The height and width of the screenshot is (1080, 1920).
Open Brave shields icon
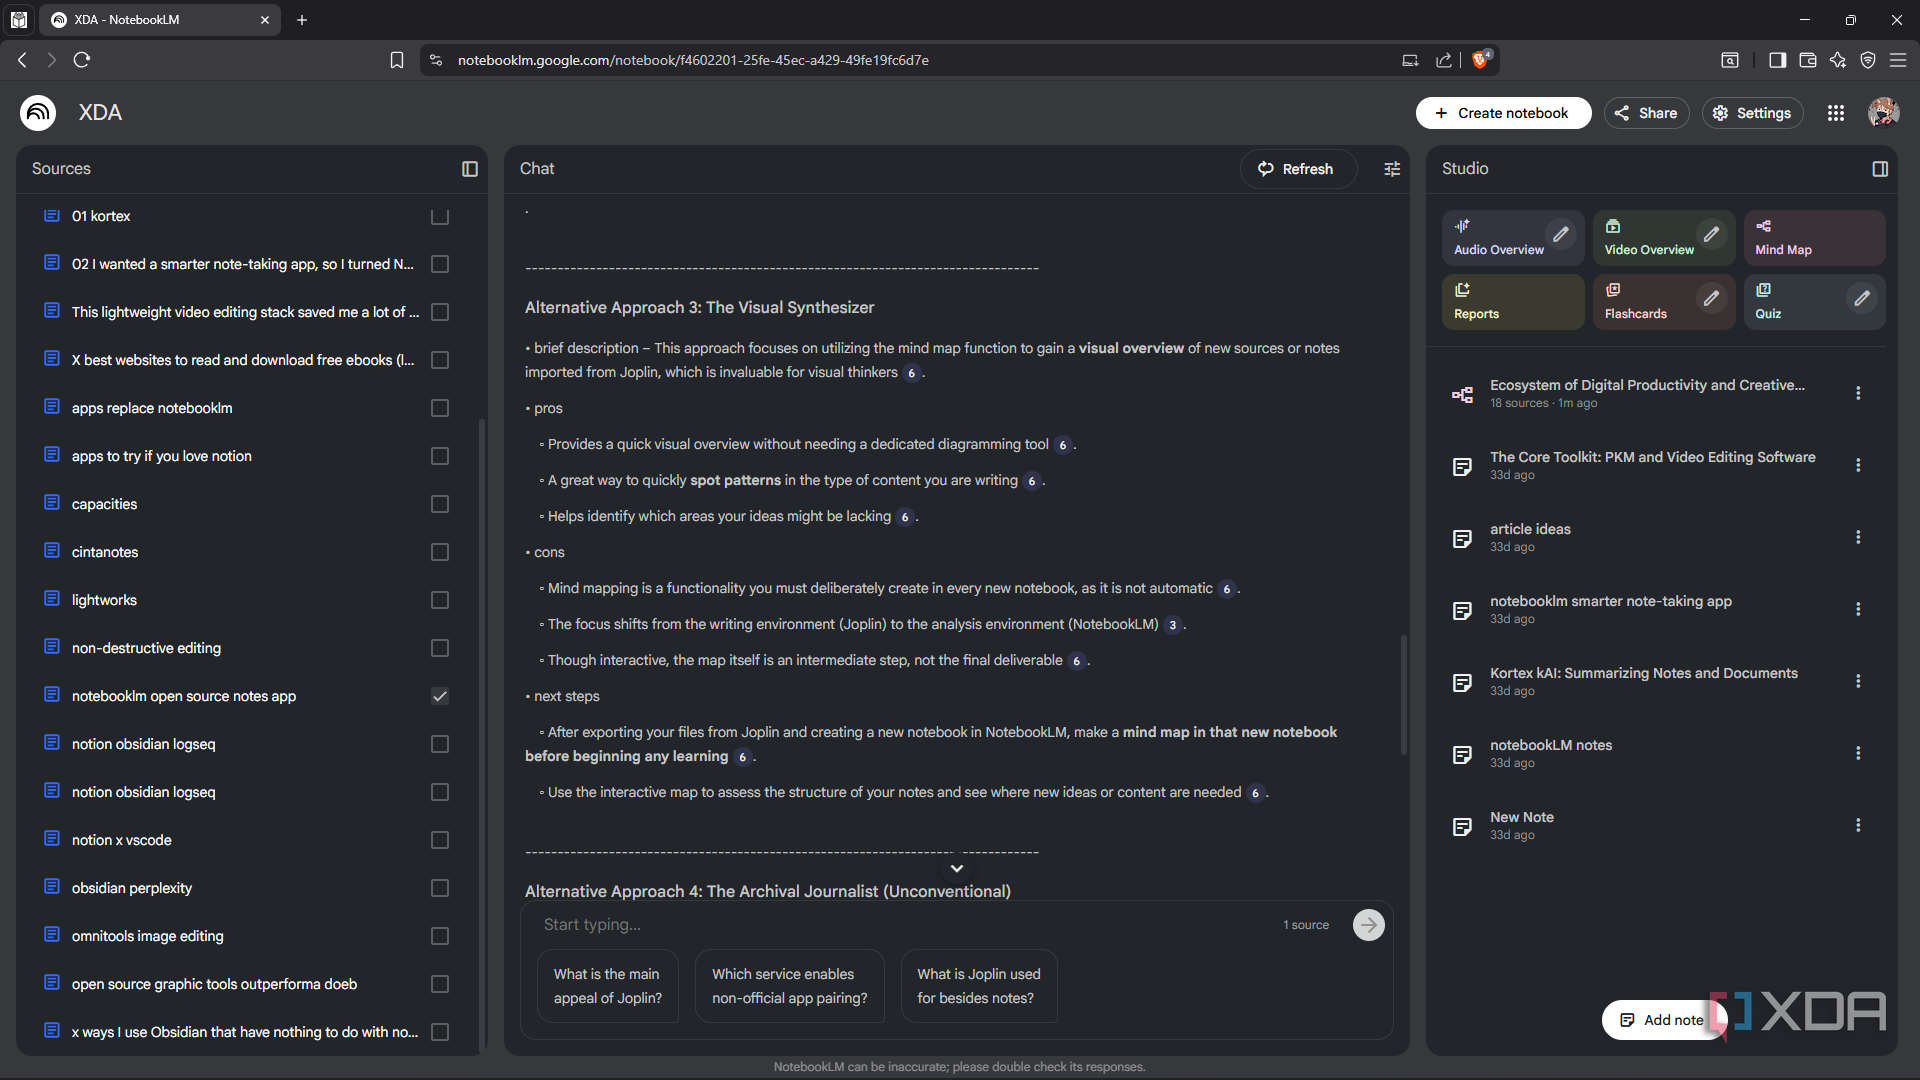tap(1481, 59)
